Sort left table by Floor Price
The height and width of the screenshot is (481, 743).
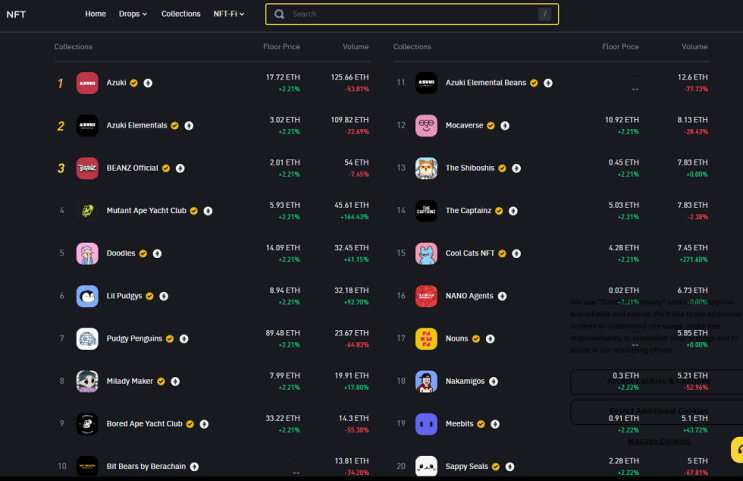(281, 46)
